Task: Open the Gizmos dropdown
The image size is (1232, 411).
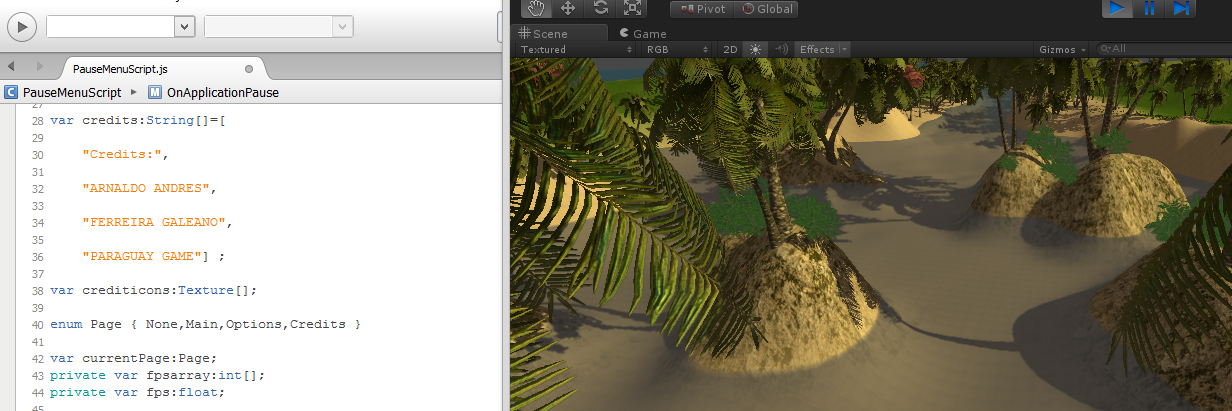Action: (x=1062, y=49)
